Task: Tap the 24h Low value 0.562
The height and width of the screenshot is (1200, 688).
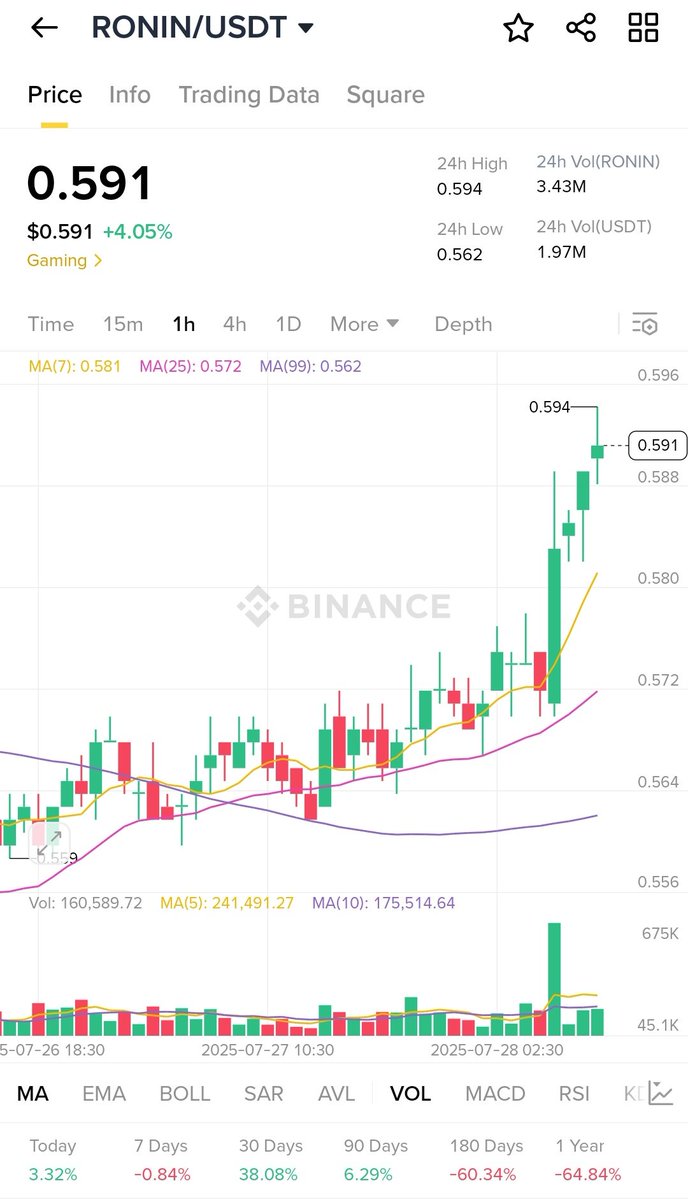Action: pyautogui.click(x=460, y=254)
